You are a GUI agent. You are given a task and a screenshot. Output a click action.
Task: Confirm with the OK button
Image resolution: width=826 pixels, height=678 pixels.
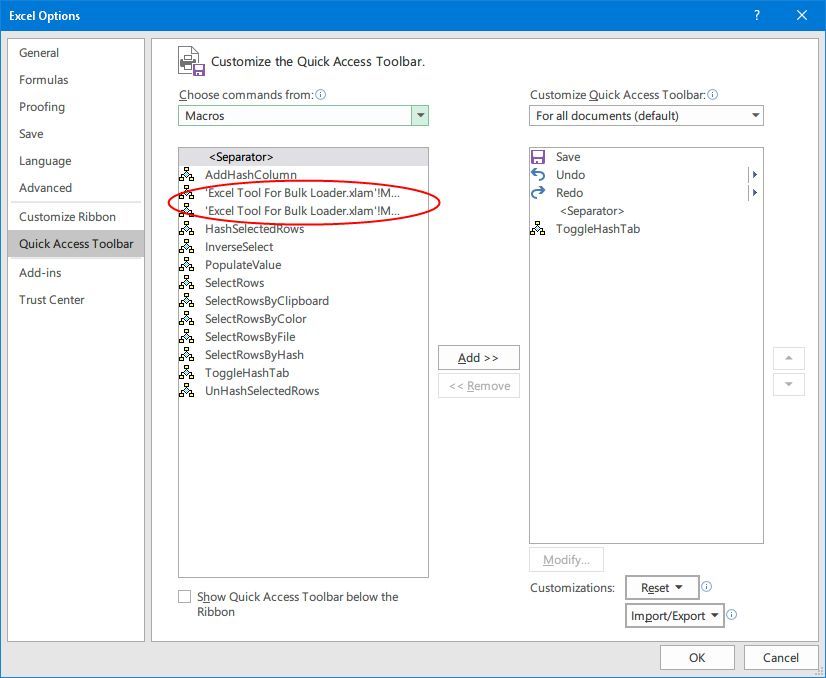click(x=697, y=657)
